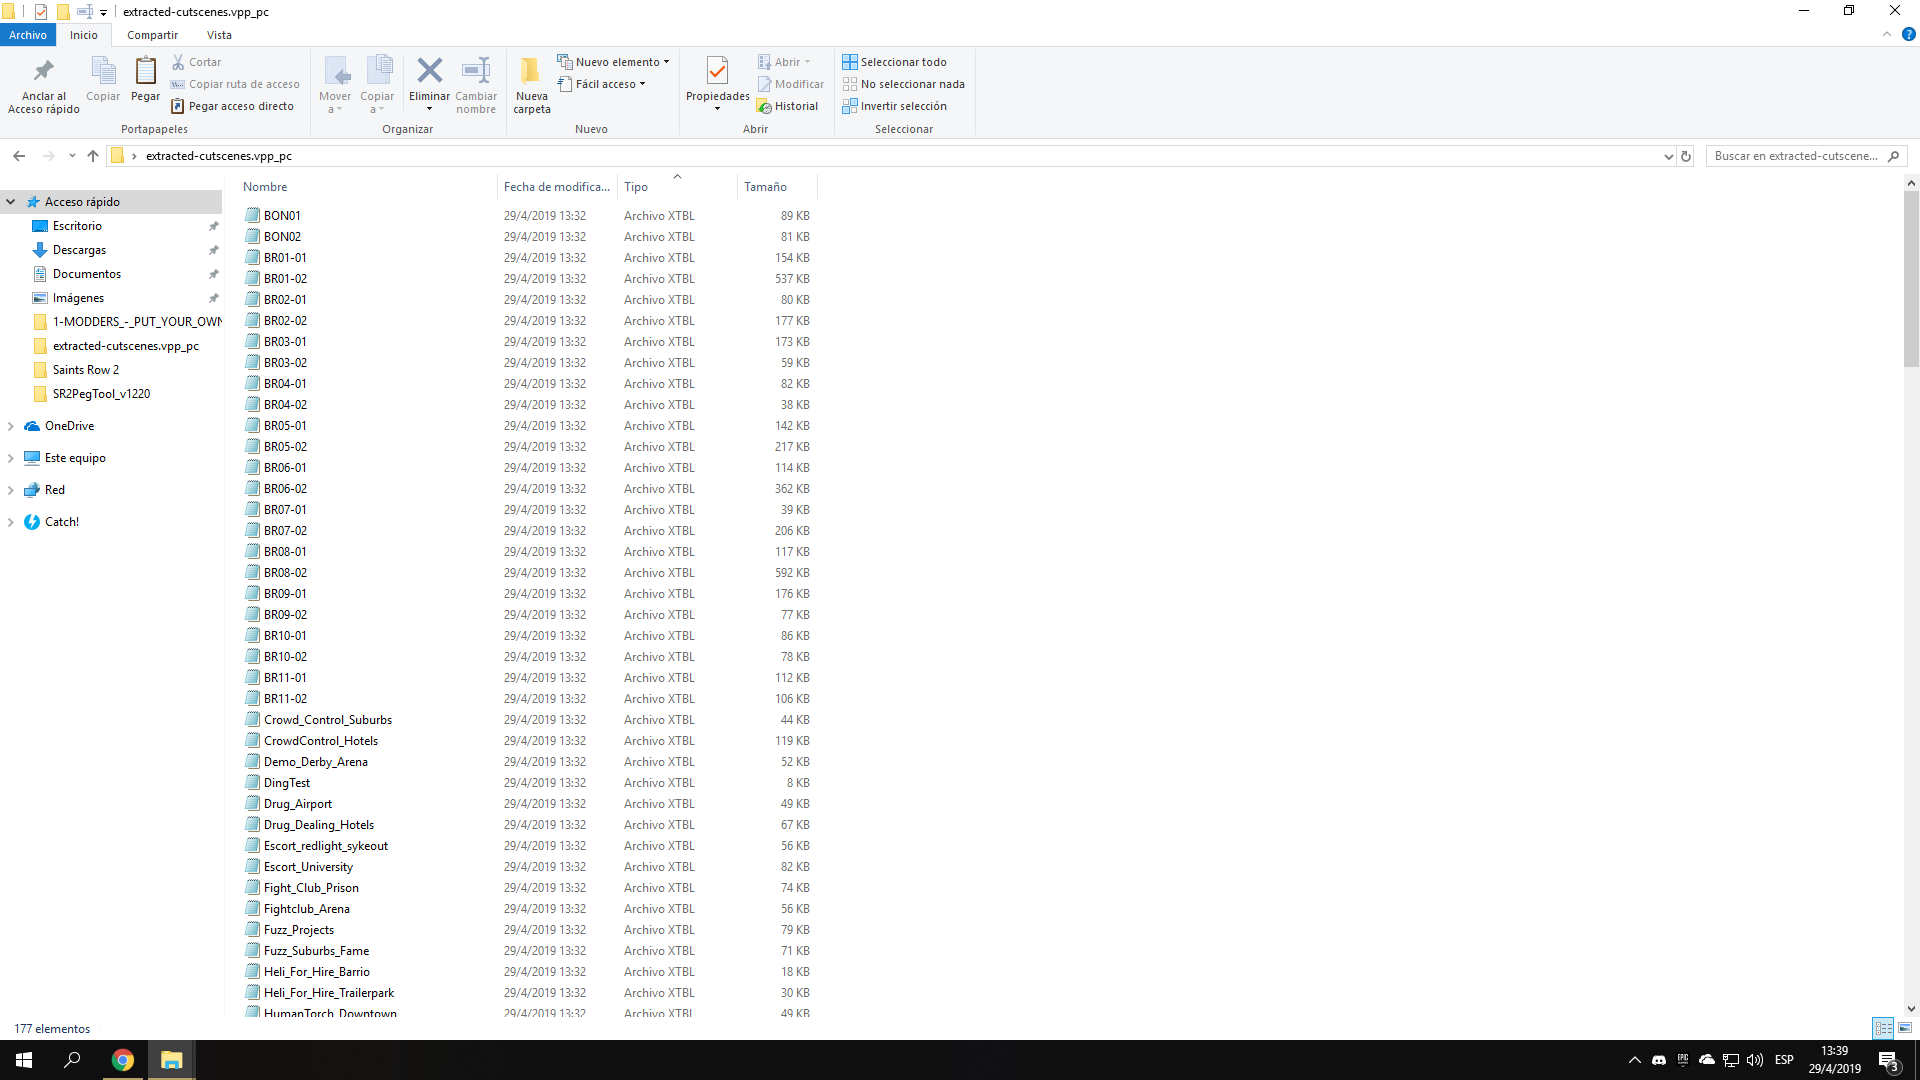Expand the Catch! tree node
This screenshot has height=1080, width=1920.
pos(11,522)
